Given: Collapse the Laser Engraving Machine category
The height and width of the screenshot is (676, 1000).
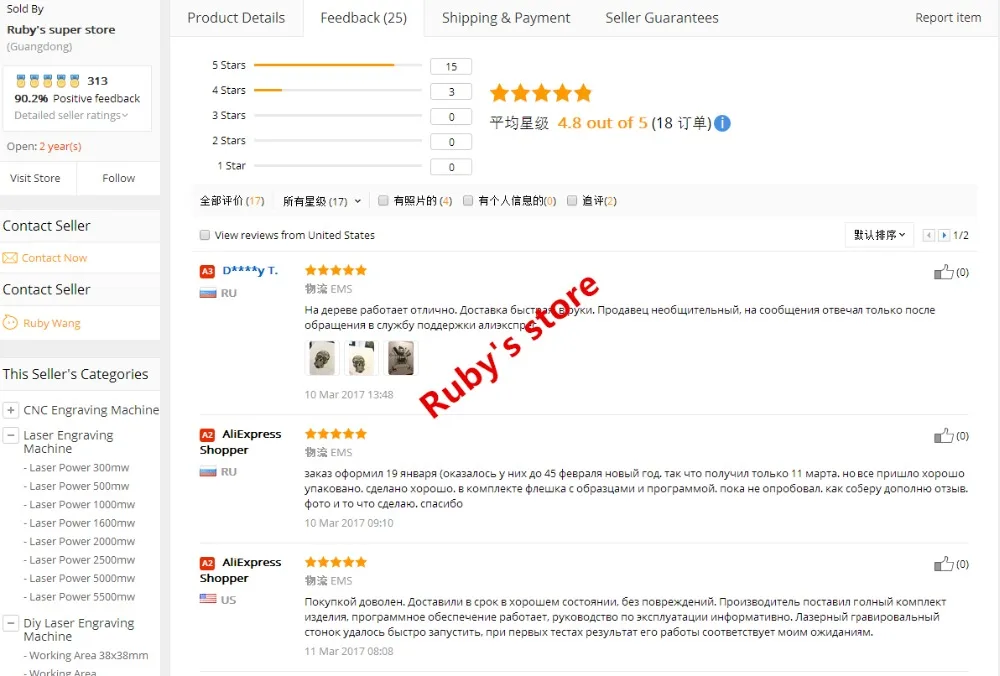Looking at the screenshot, I should tap(11, 436).
